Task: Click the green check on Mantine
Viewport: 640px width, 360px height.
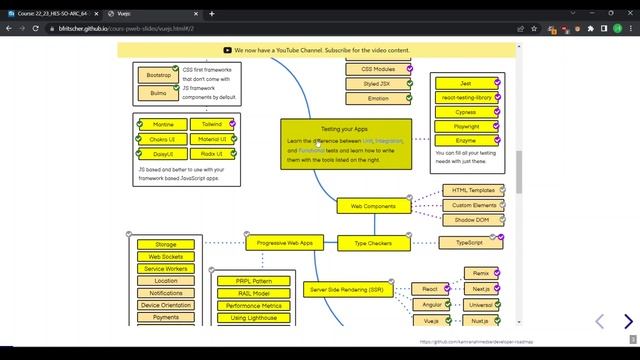Action: [140, 124]
